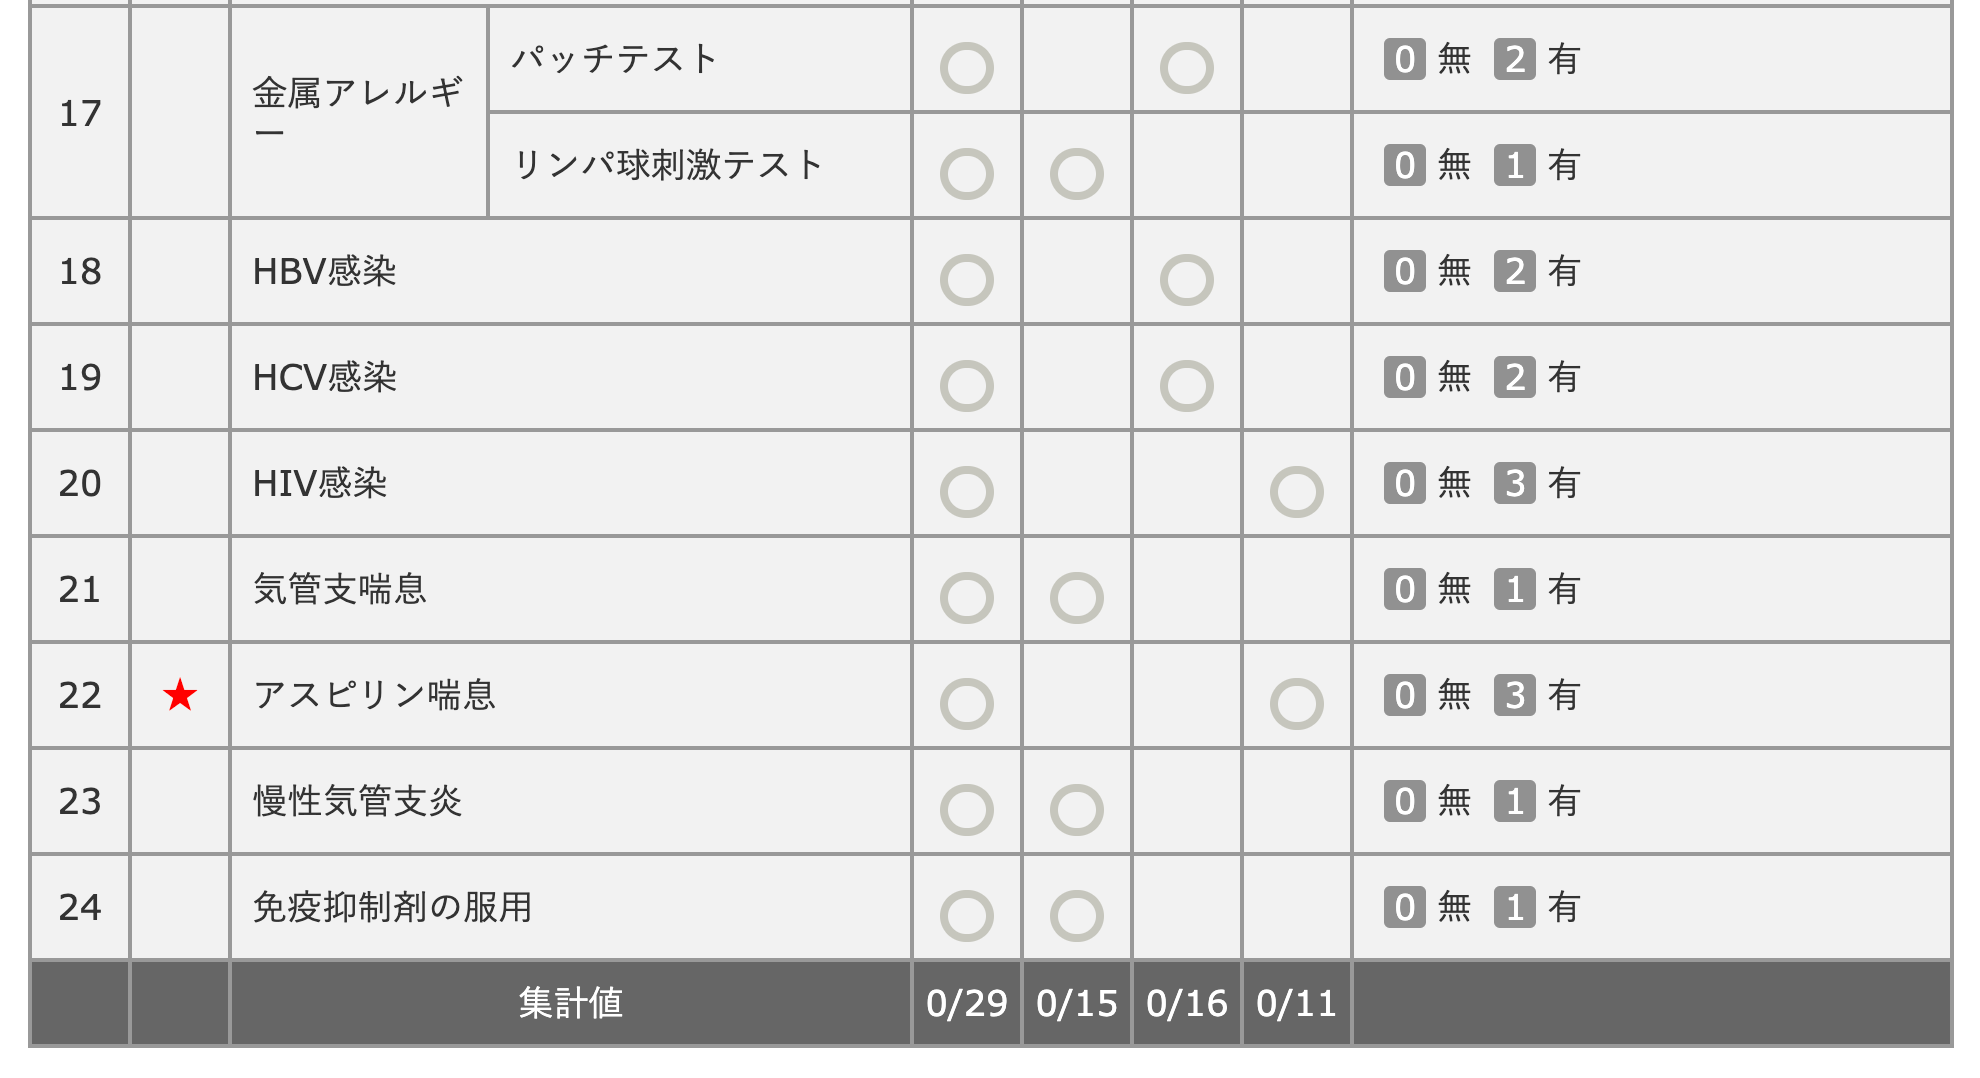1980x1078 pixels.
Task: Click the gray 0 badge in the HBV感染 row
Action: (x=1404, y=272)
